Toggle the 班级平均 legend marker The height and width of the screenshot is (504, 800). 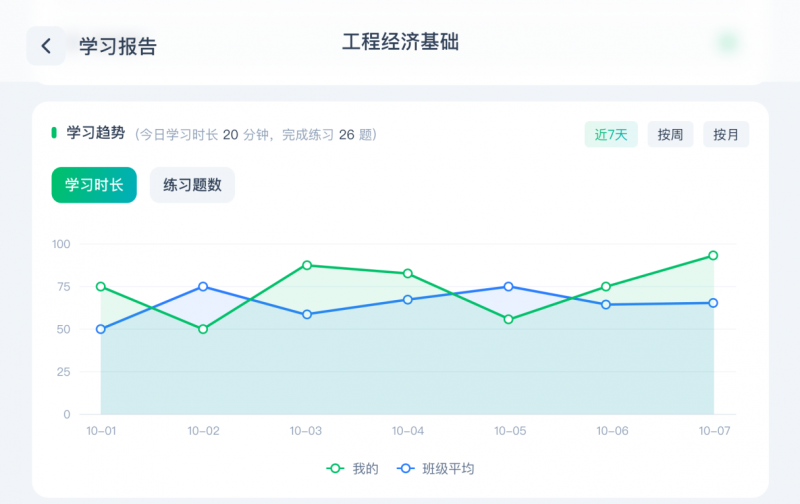(406, 468)
